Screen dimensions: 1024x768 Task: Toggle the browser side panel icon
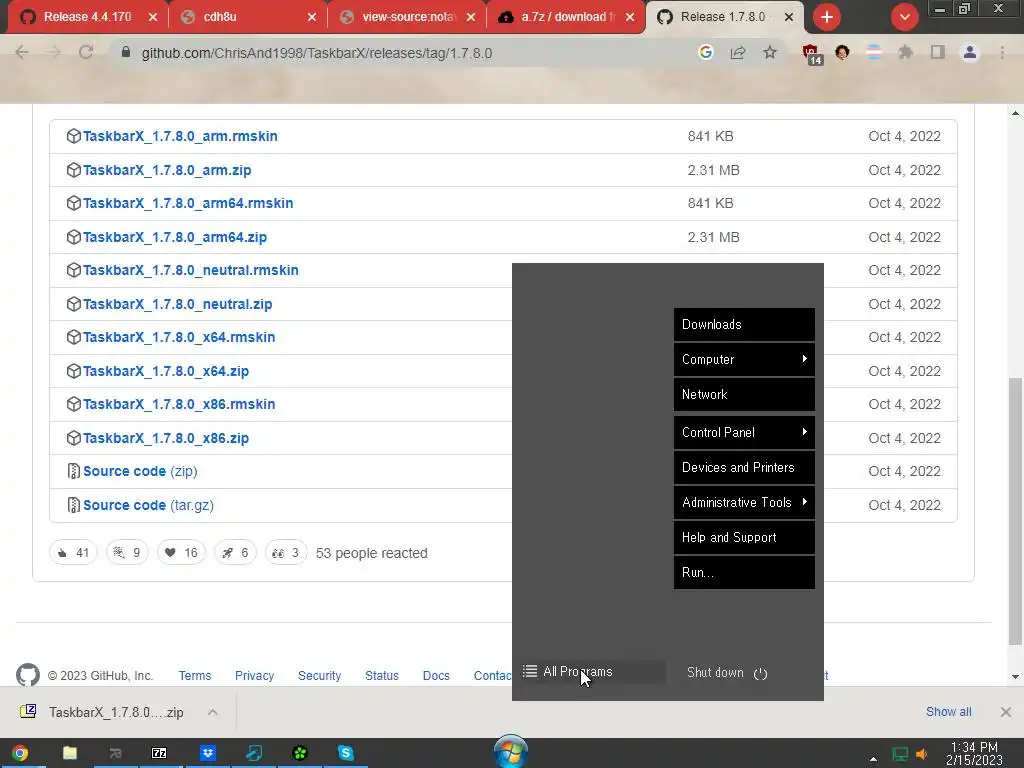pos(938,52)
